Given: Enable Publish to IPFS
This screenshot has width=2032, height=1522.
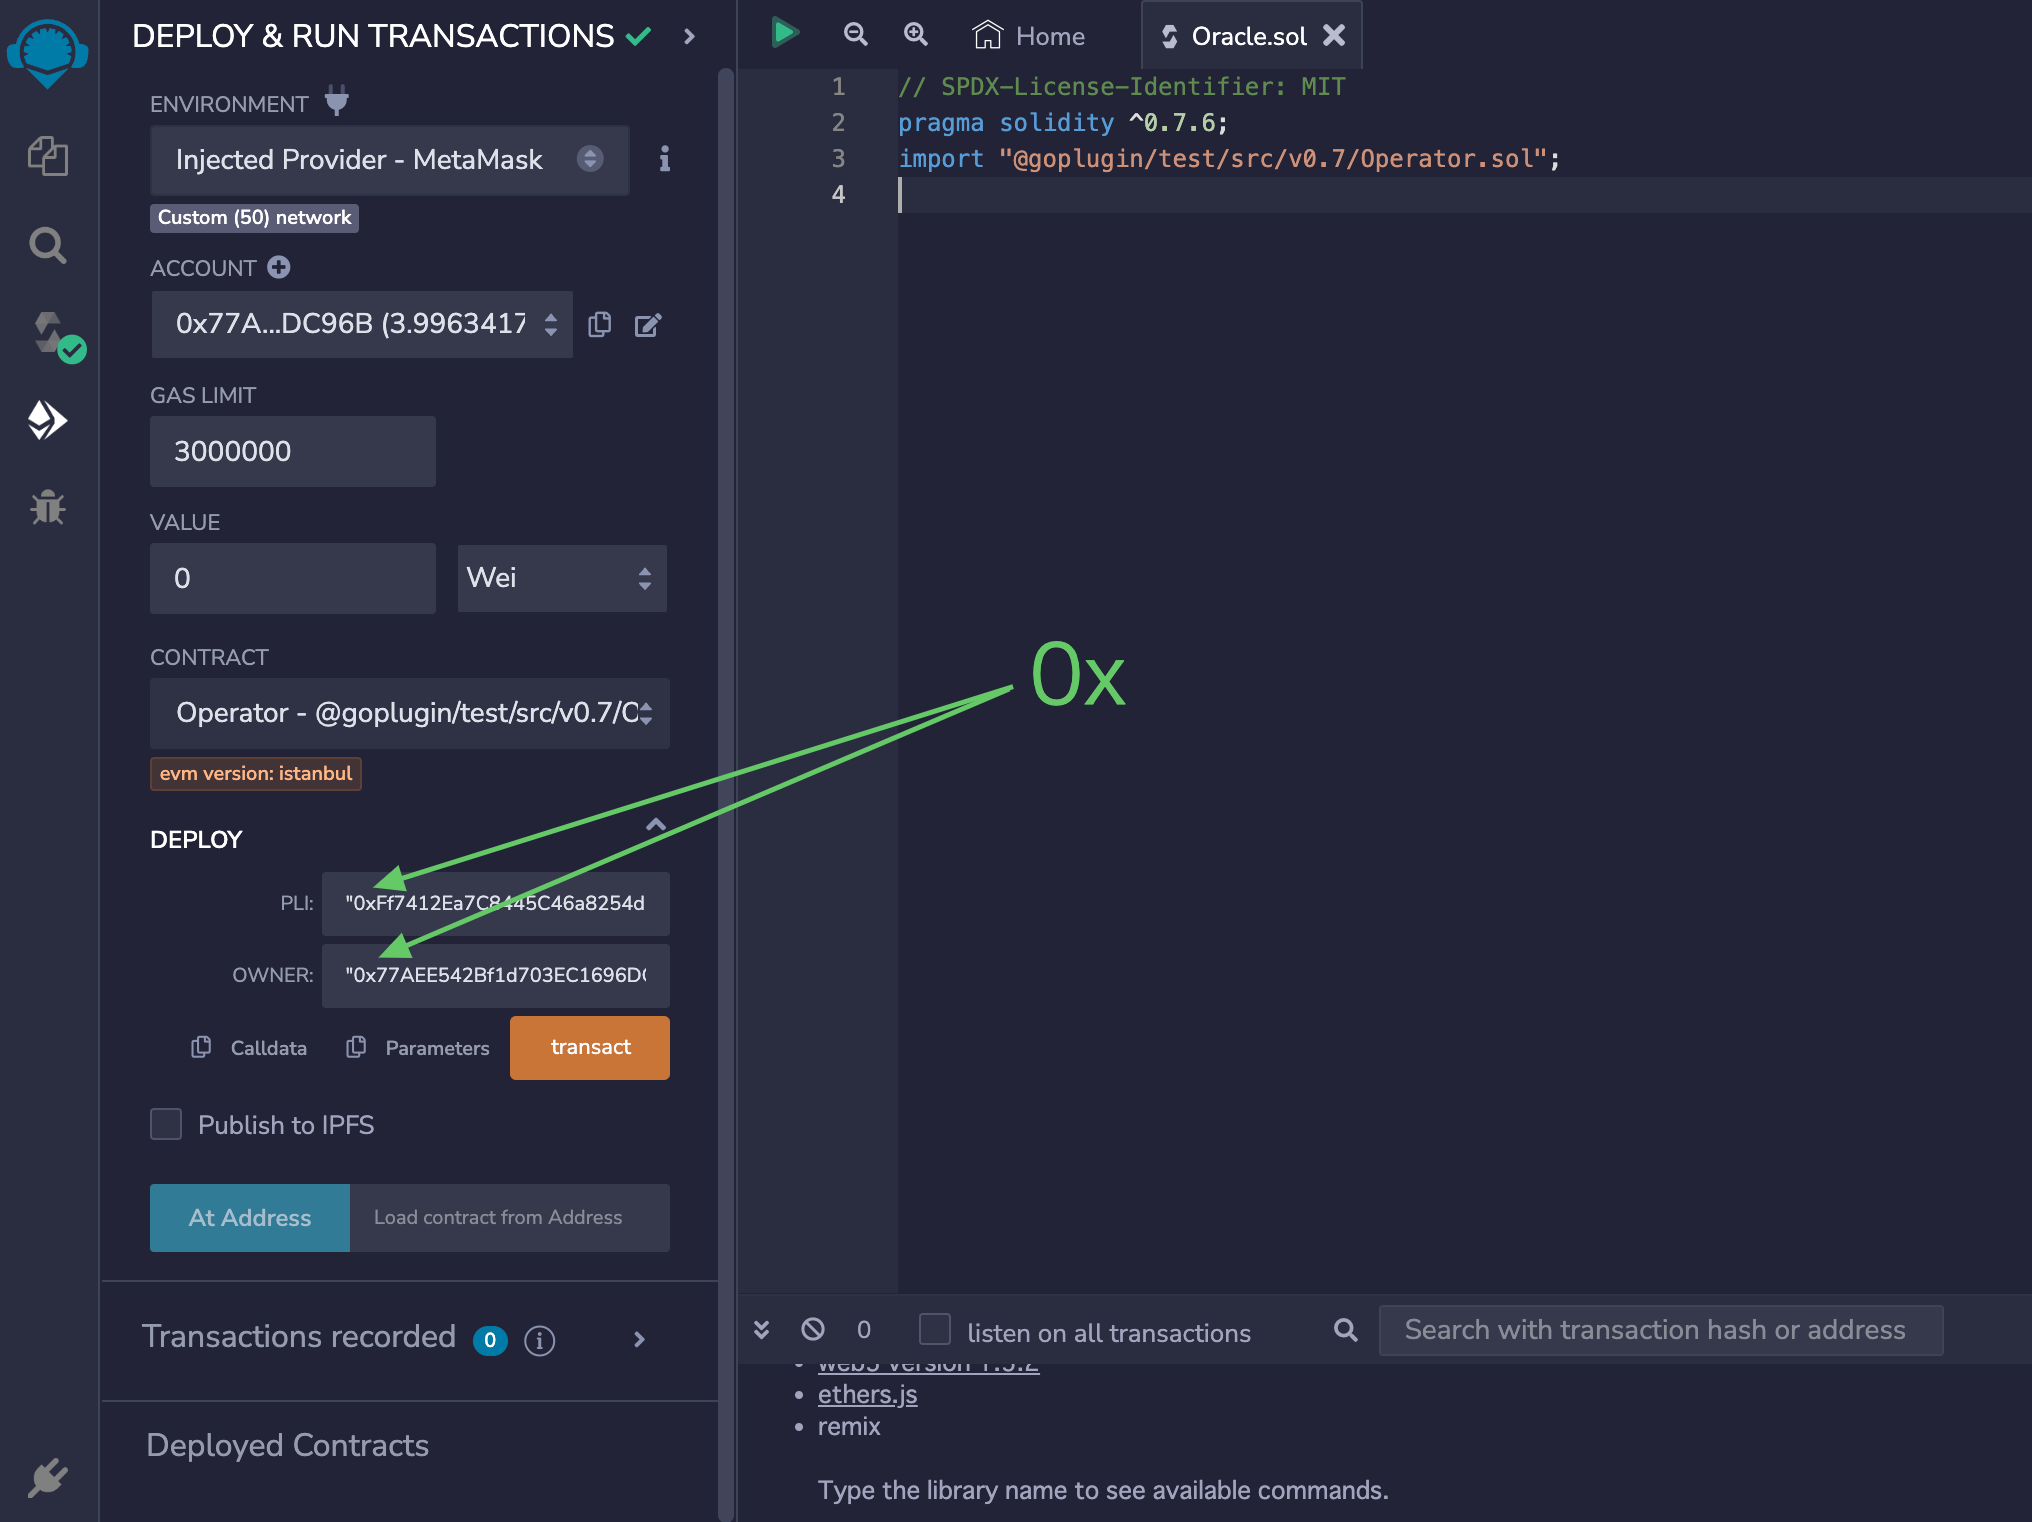Looking at the screenshot, I should (x=166, y=1124).
